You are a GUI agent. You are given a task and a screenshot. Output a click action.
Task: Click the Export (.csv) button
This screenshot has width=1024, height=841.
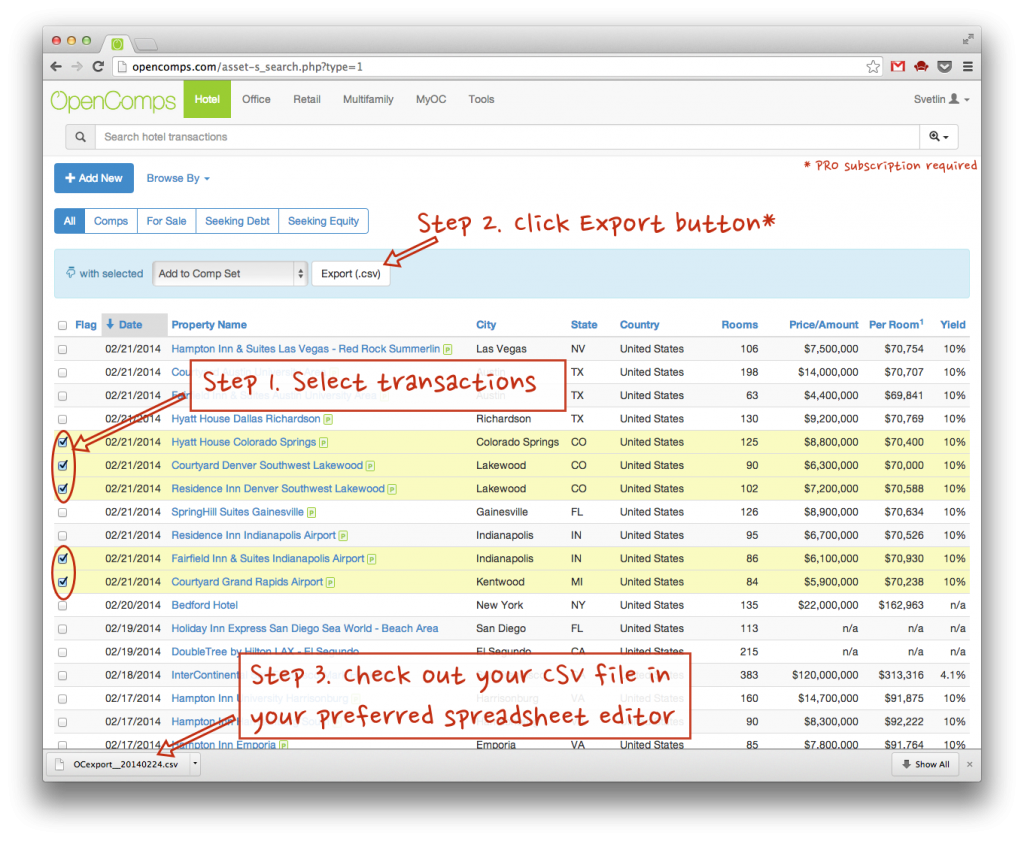[351, 274]
